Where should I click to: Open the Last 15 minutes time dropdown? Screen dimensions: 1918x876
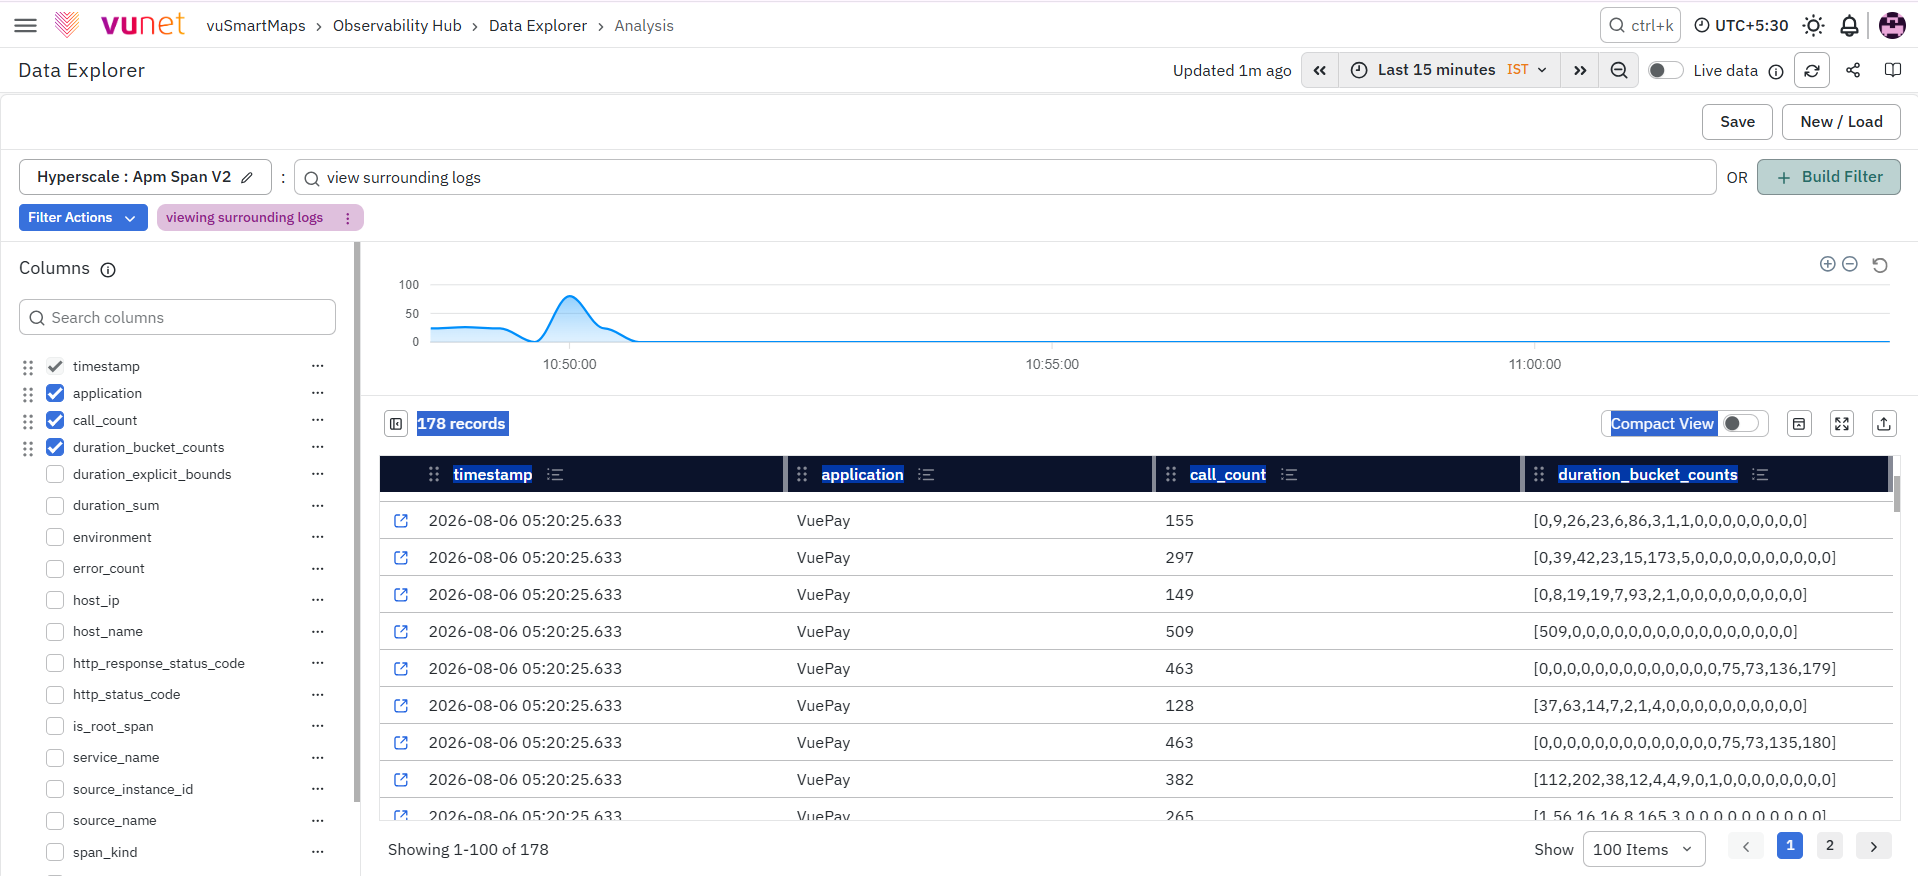1449,70
